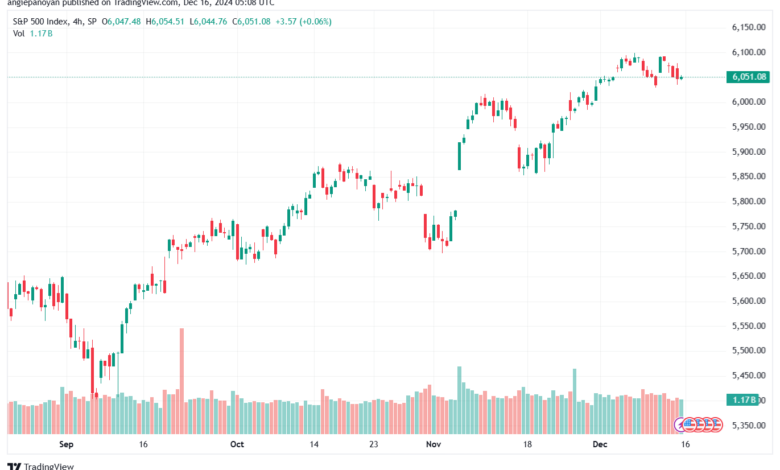
Task: Click the Sep date label on time axis
Action: pyautogui.click(x=66, y=444)
